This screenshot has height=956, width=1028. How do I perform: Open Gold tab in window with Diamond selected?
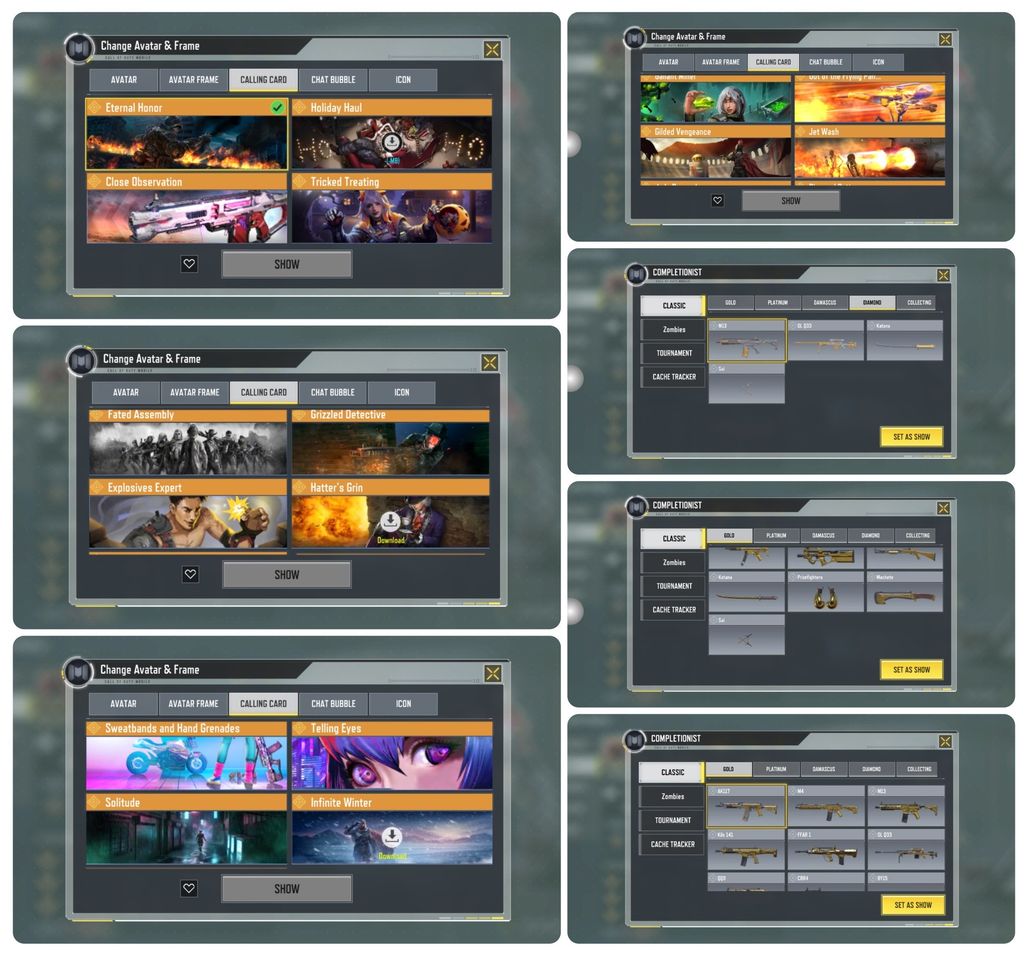point(730,302)
